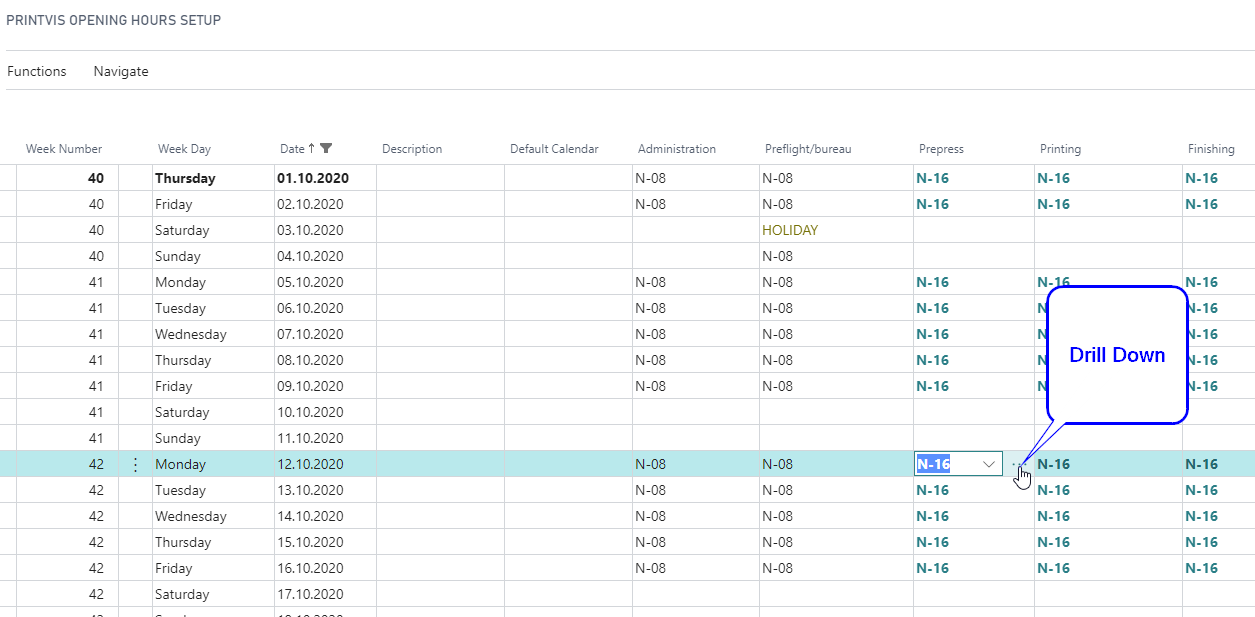Select date cell 12.10.2020
The height and width of the screenshot is (617, 1255).
pos(310,464)
